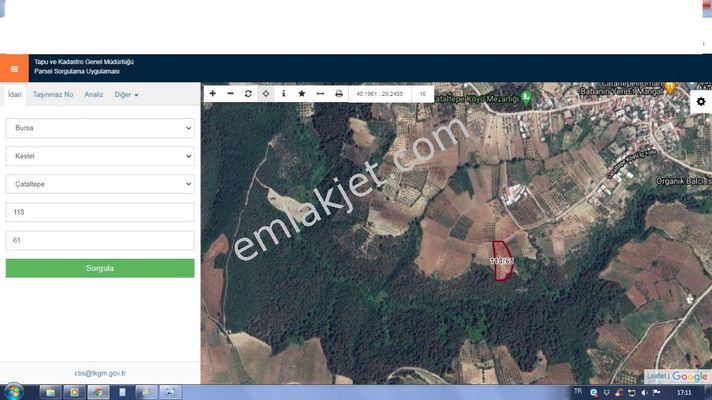Viewport: 712px width, 400px height.
Task: Click the Çataltepe Köyü Mezarlığı map marker
Action: click(526, 97)
